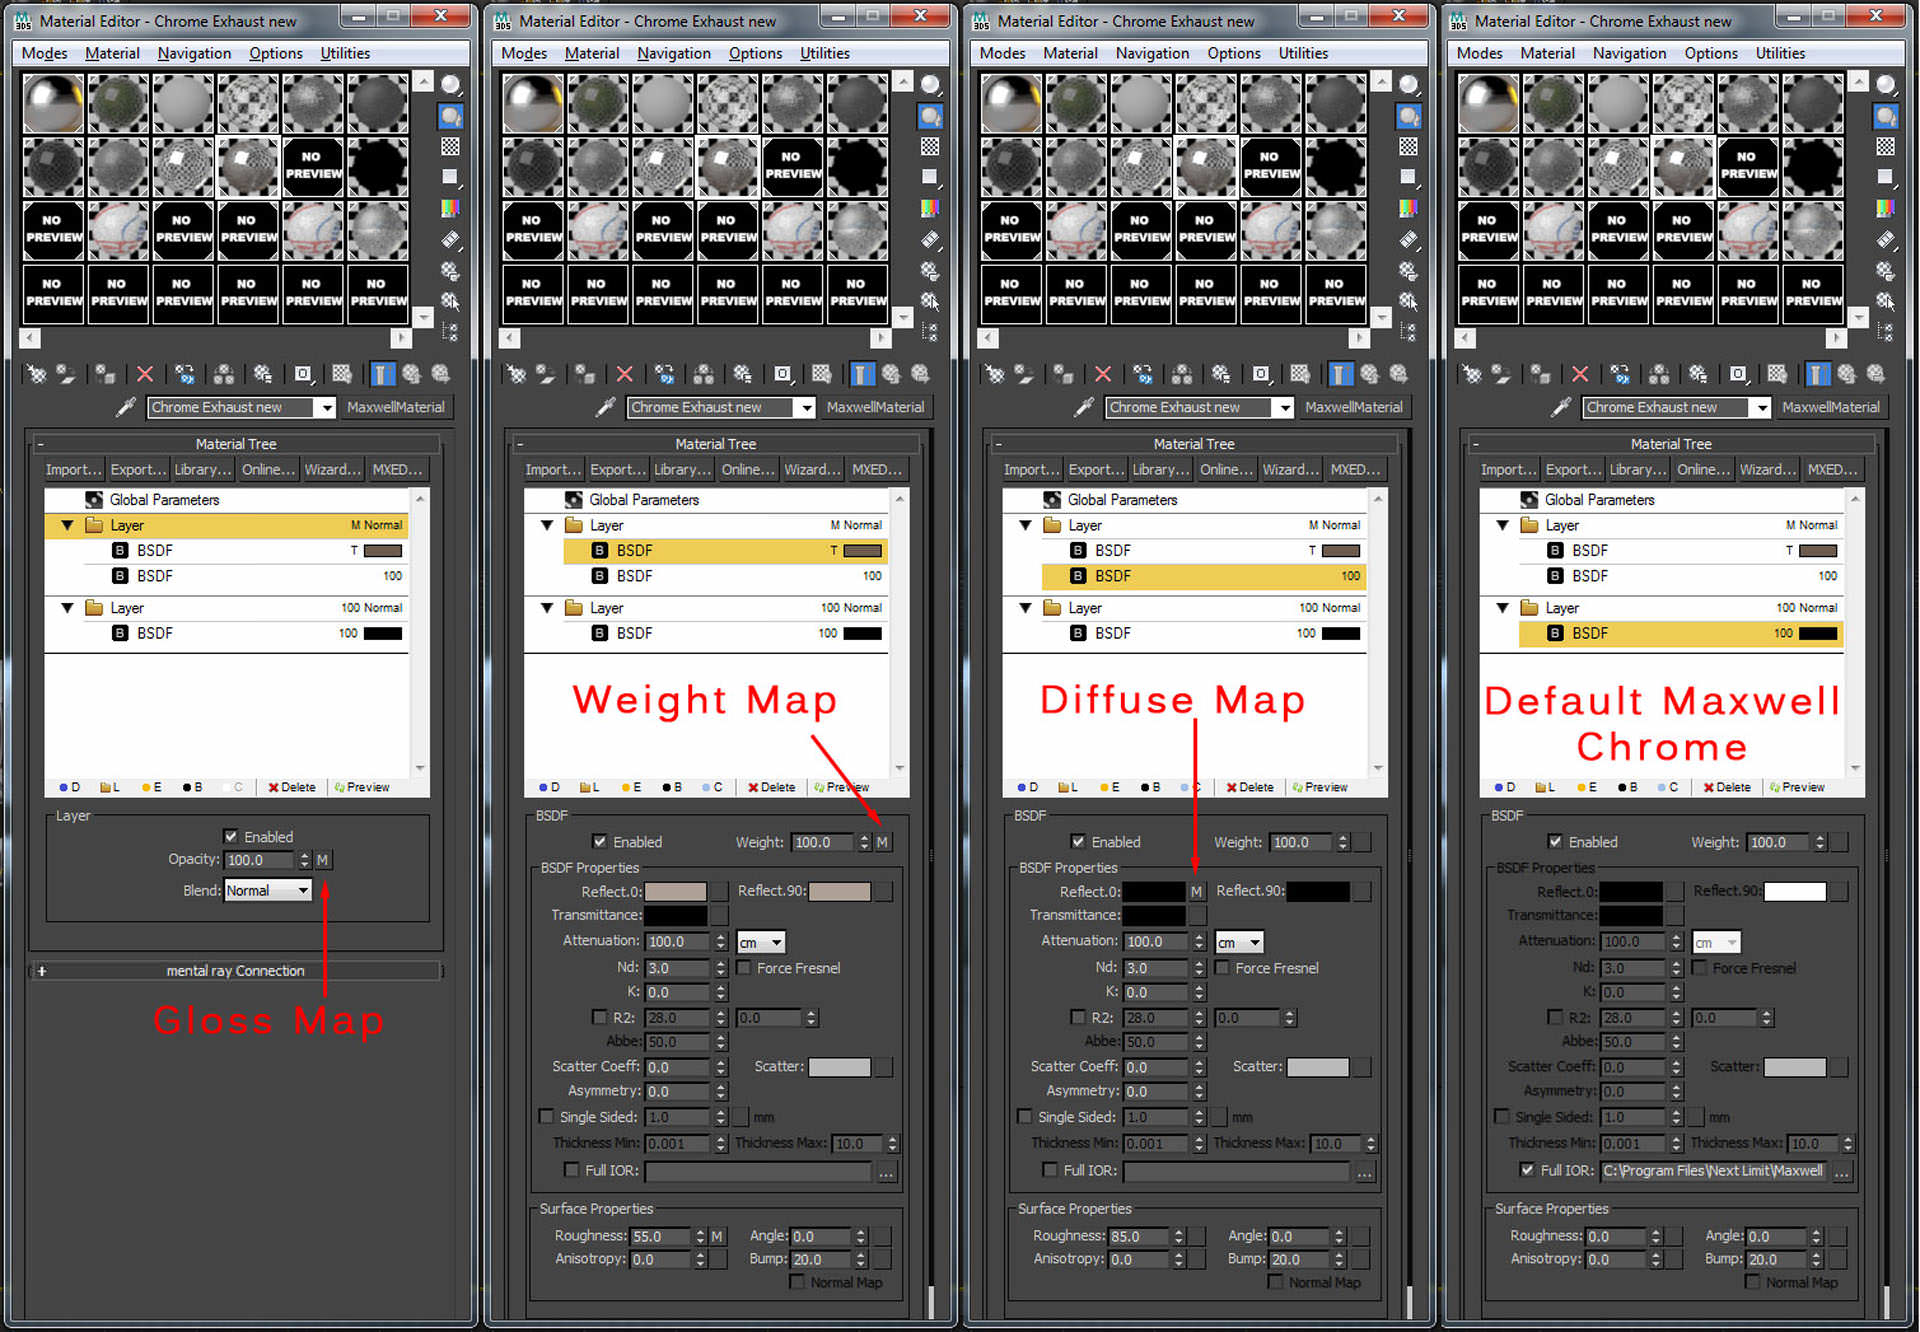Click Assign Material to Selection in leftmost window
This screenshot has height=1332, width=1920.
(105, 374)
